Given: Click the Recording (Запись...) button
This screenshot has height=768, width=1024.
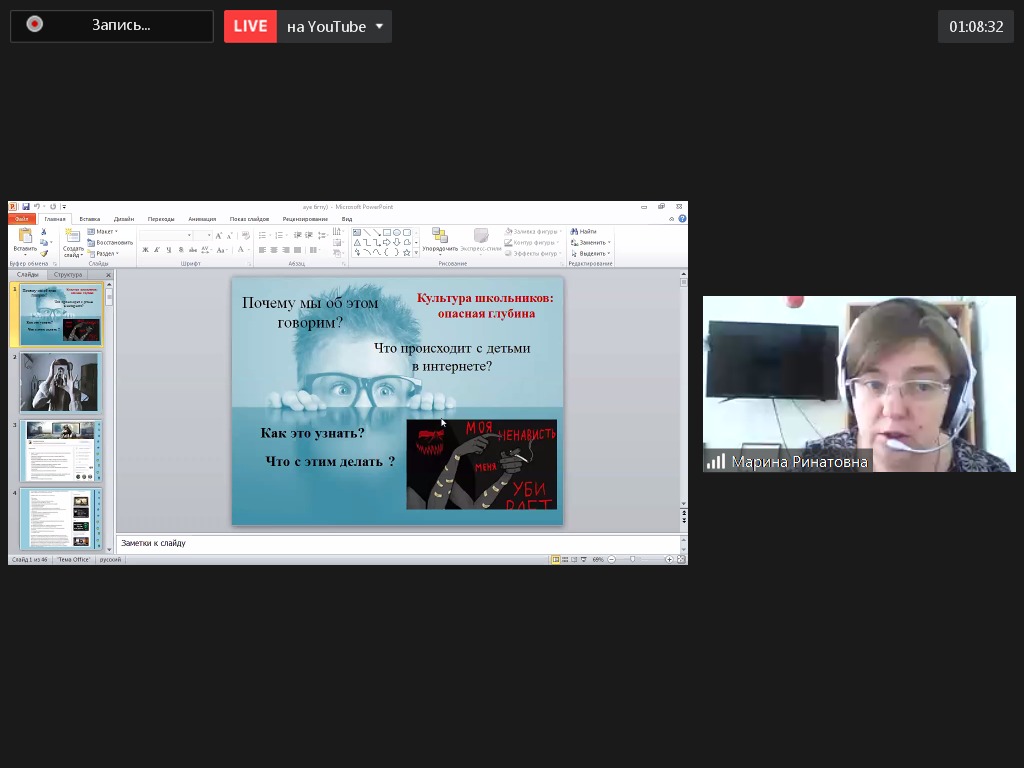Looking at the screenshot, I should (112, 26).
